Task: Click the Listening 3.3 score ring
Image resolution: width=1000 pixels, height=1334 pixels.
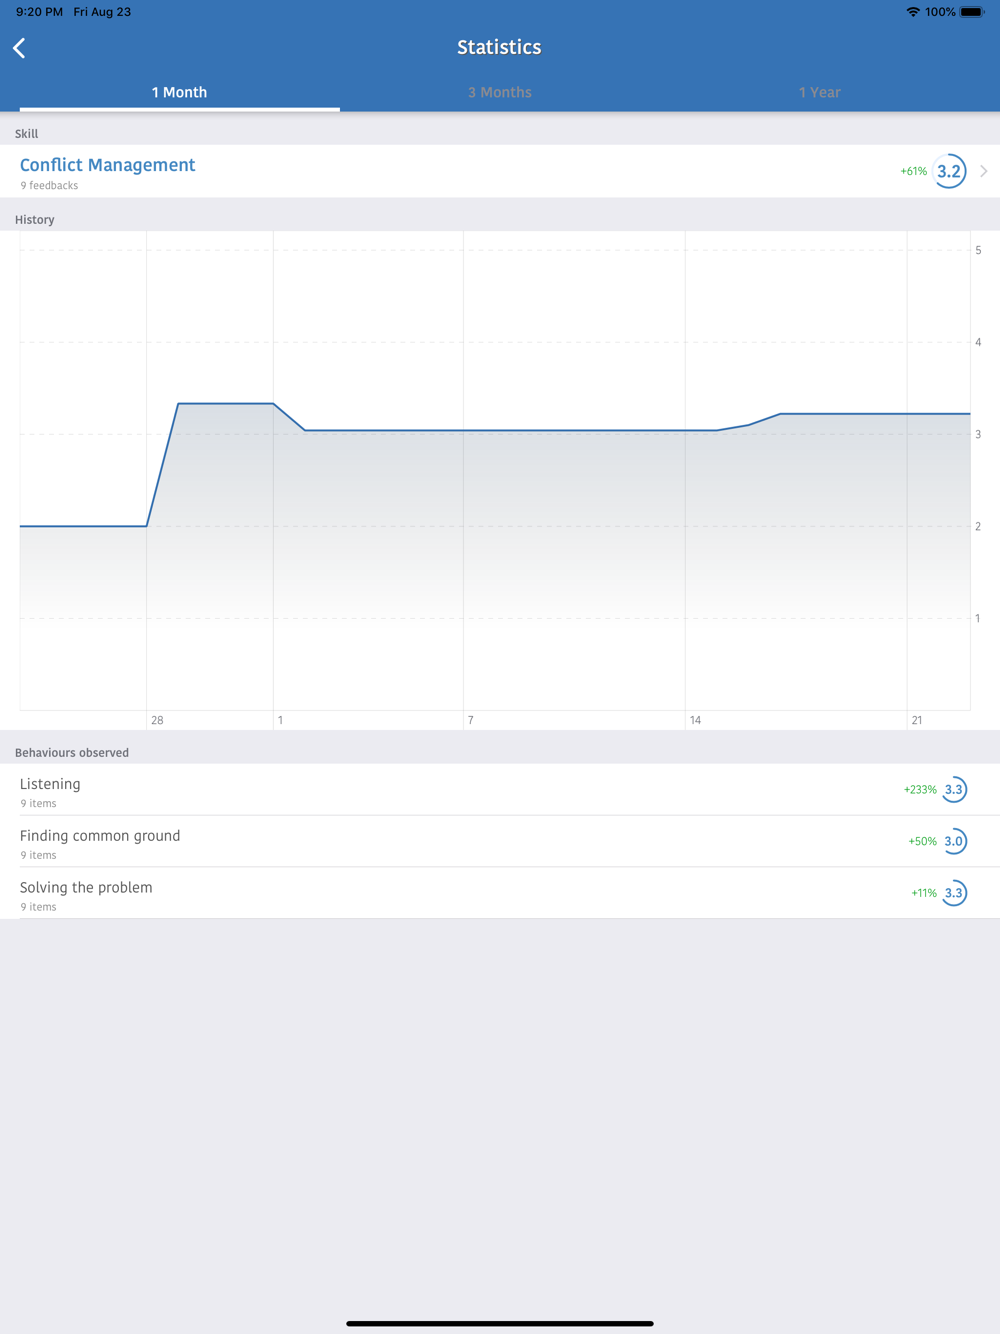Action: tap(954, 790)
